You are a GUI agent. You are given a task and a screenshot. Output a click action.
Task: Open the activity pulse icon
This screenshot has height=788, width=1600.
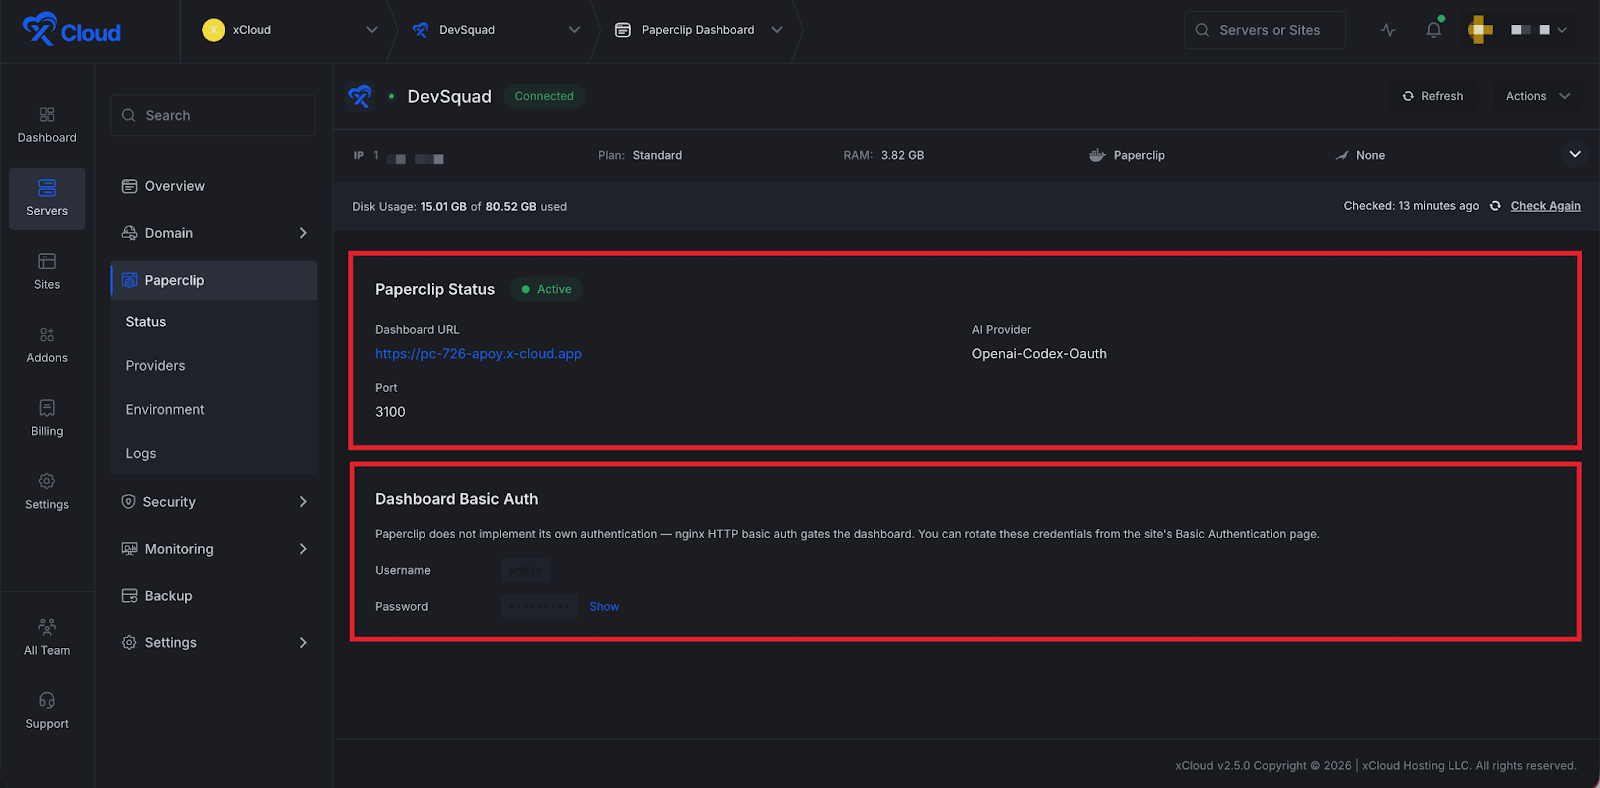pos(1388,30)
